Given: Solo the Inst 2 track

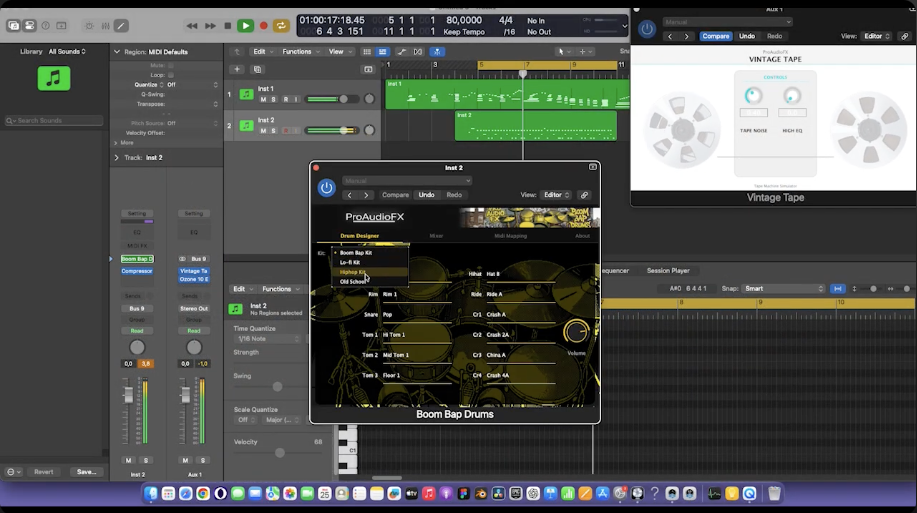Looking at the screenshot, I should coord(273,130).
